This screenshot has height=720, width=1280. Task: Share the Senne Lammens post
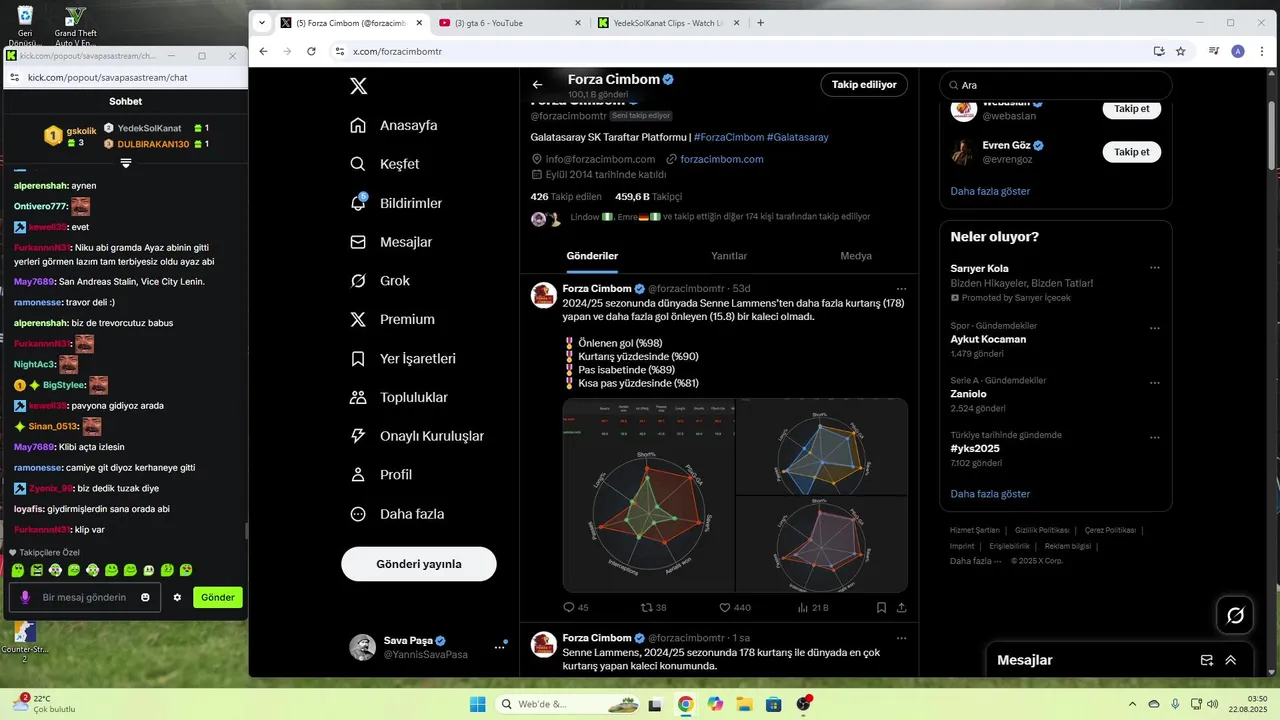click(901, 607)
